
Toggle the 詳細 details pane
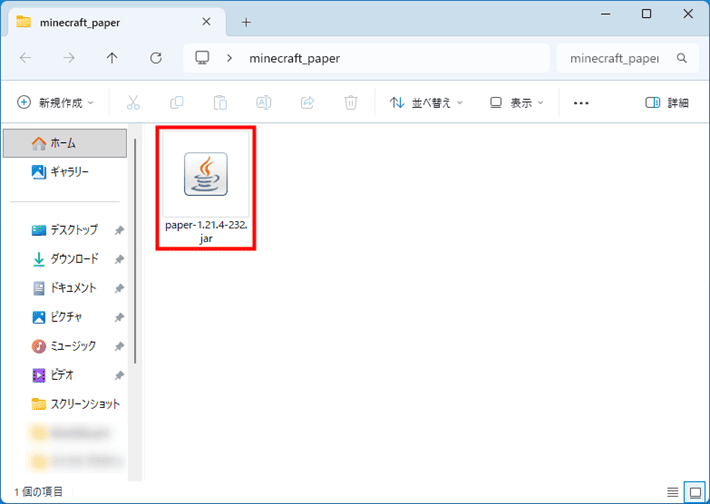(667, 103)
